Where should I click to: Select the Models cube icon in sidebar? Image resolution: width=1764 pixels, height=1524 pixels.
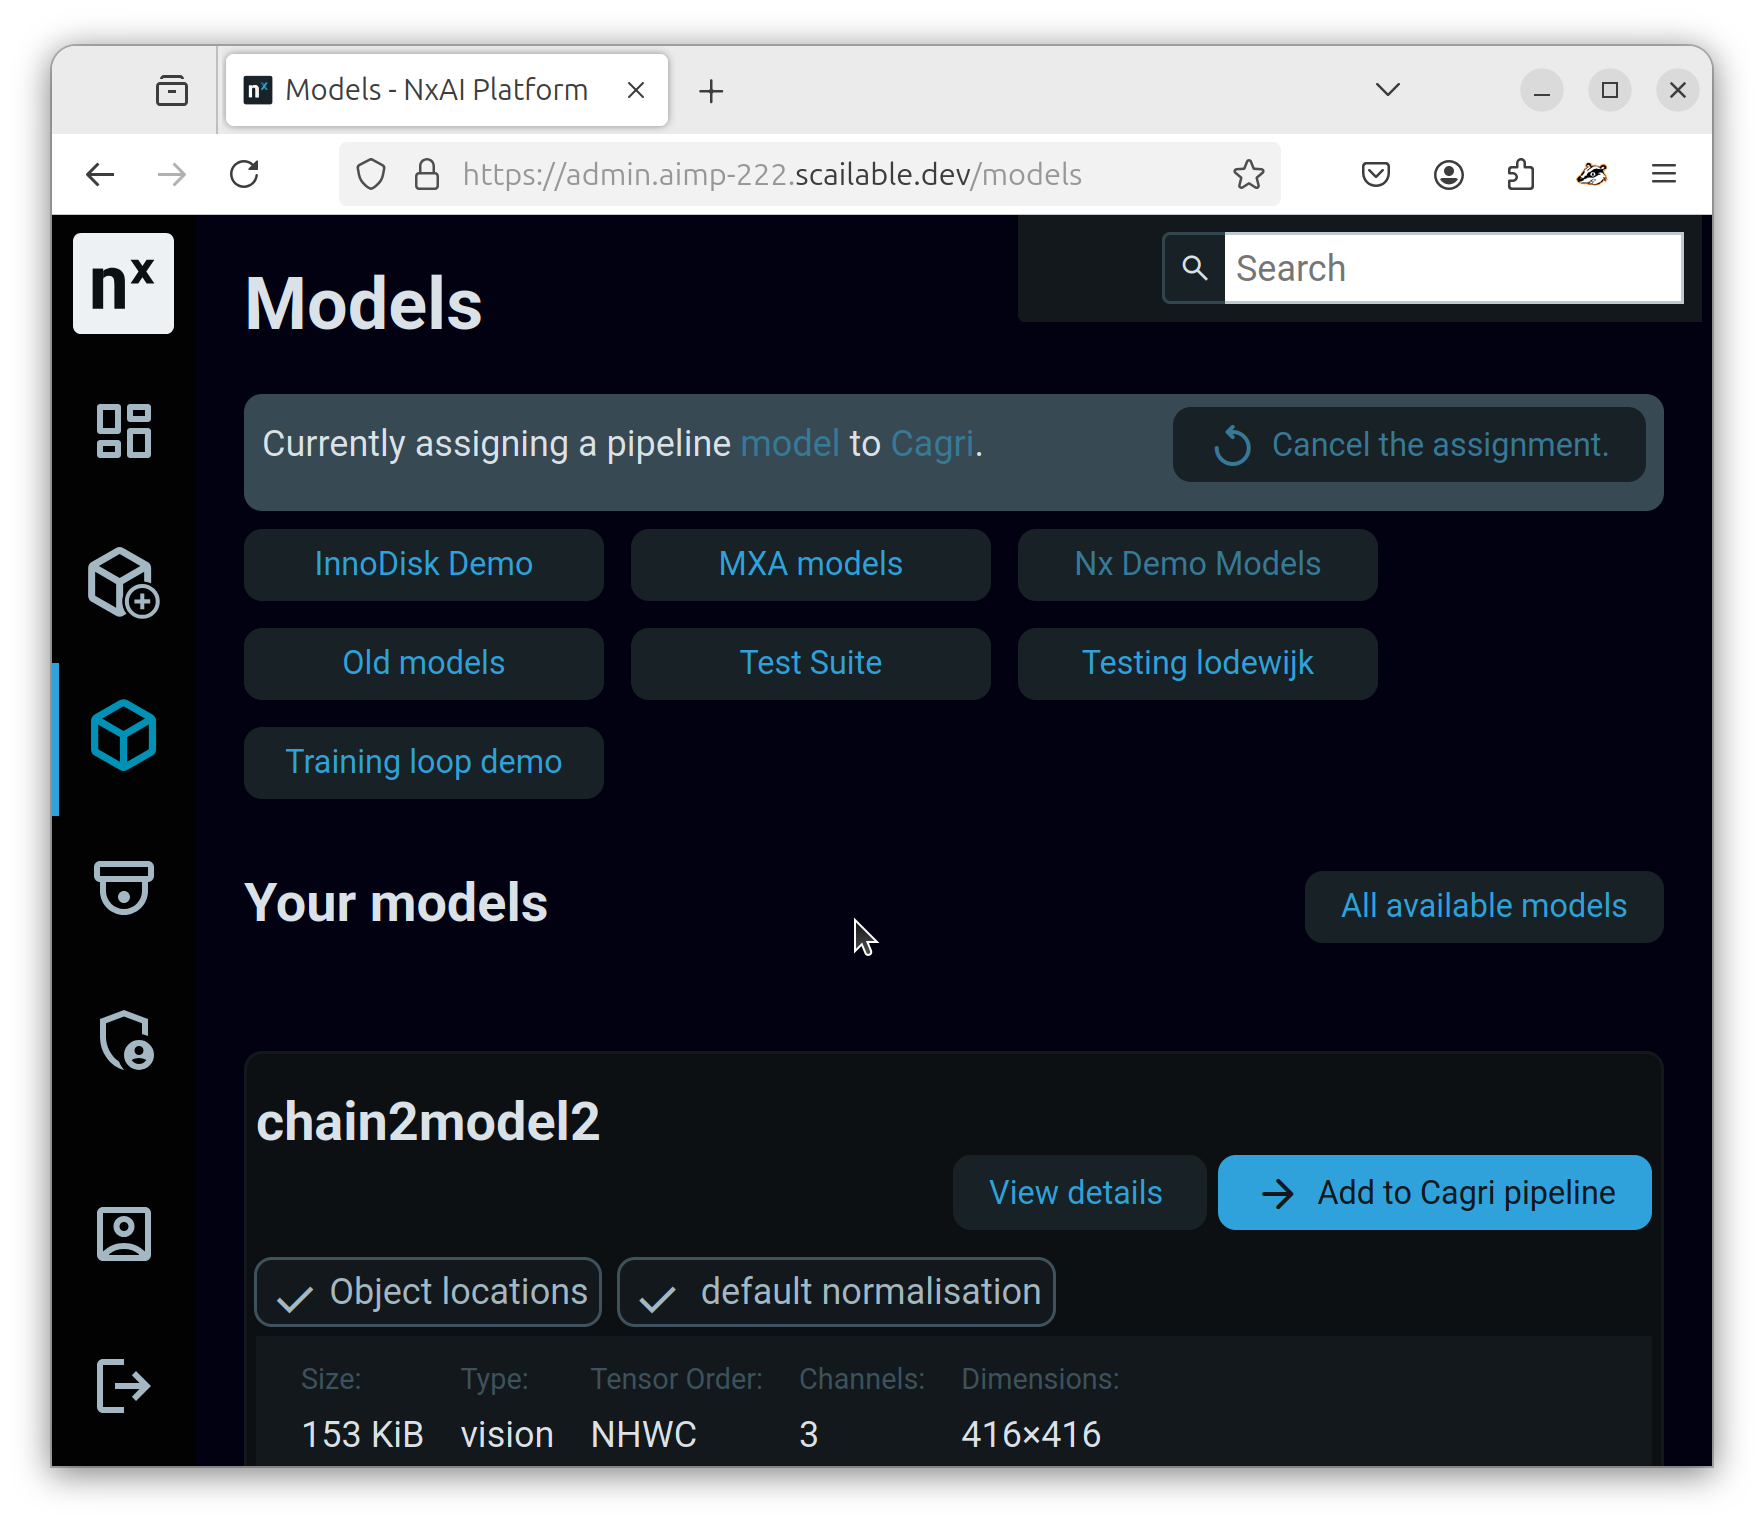[x=123, y=736]
